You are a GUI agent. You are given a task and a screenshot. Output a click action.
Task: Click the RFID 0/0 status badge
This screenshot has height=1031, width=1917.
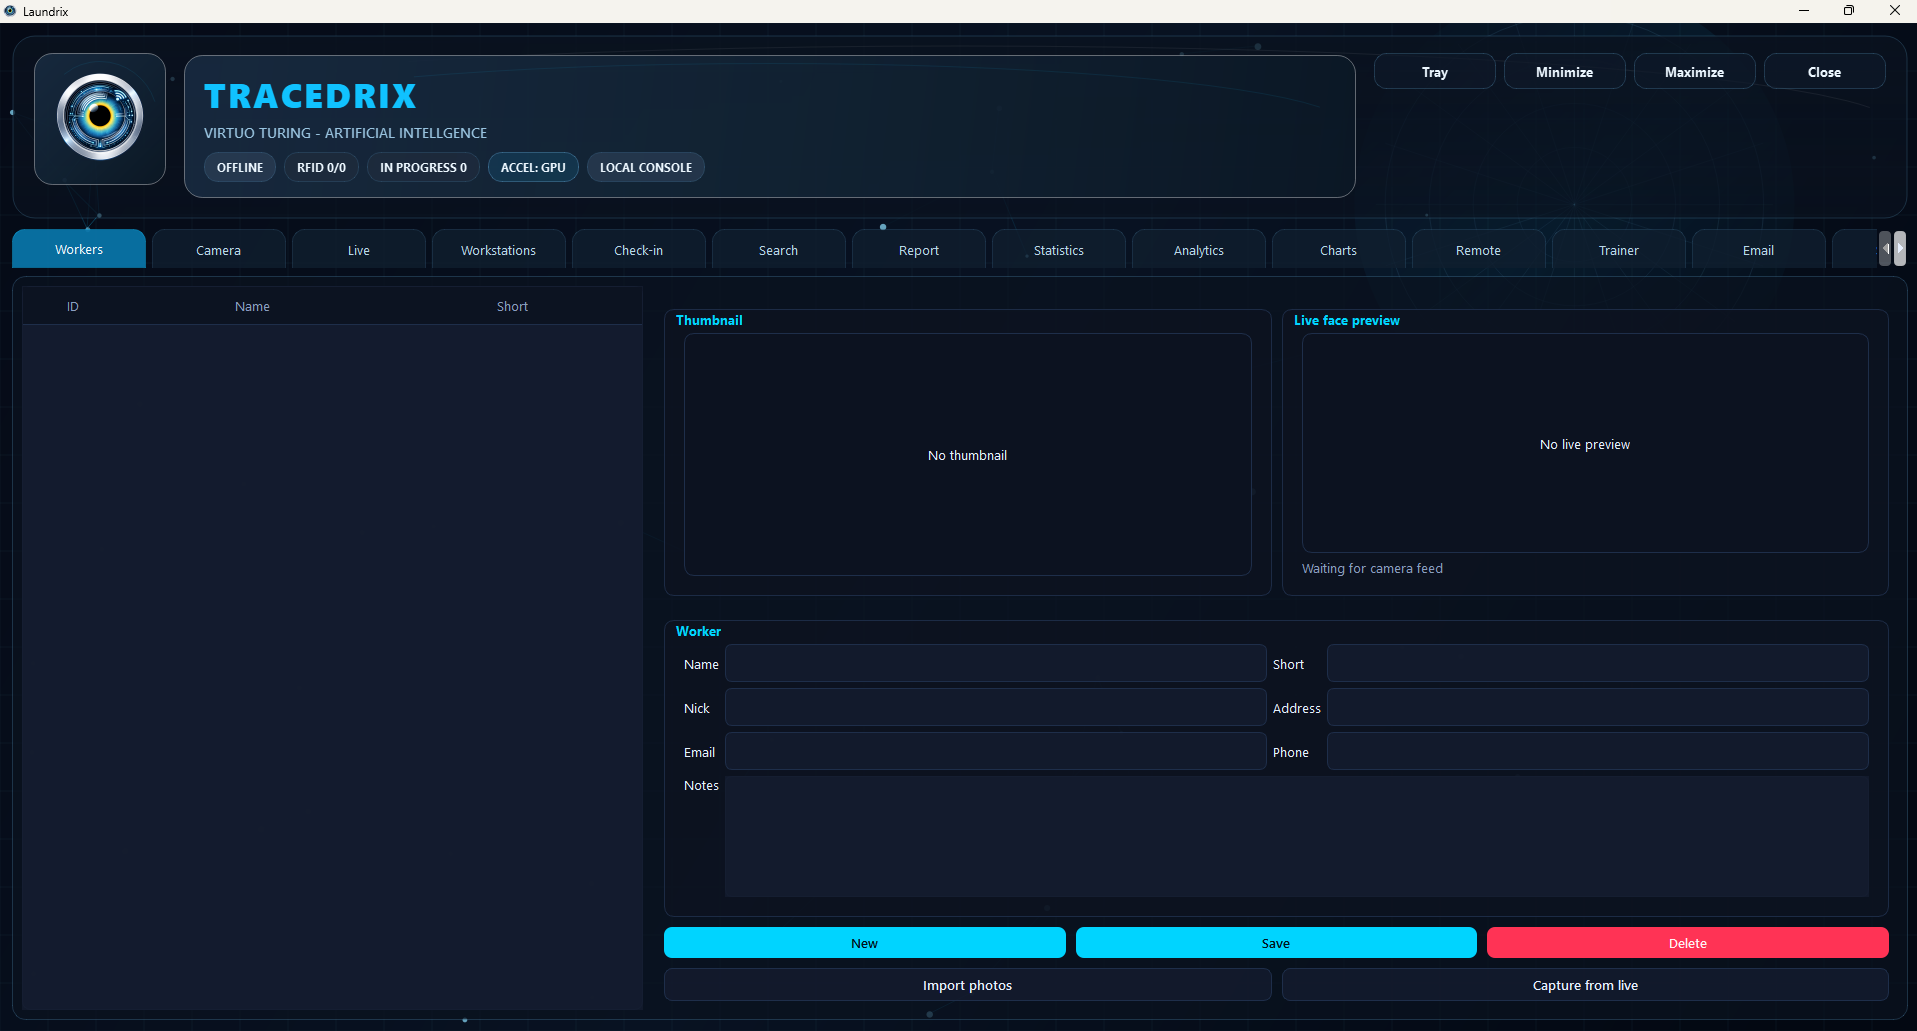pos(320,167)
